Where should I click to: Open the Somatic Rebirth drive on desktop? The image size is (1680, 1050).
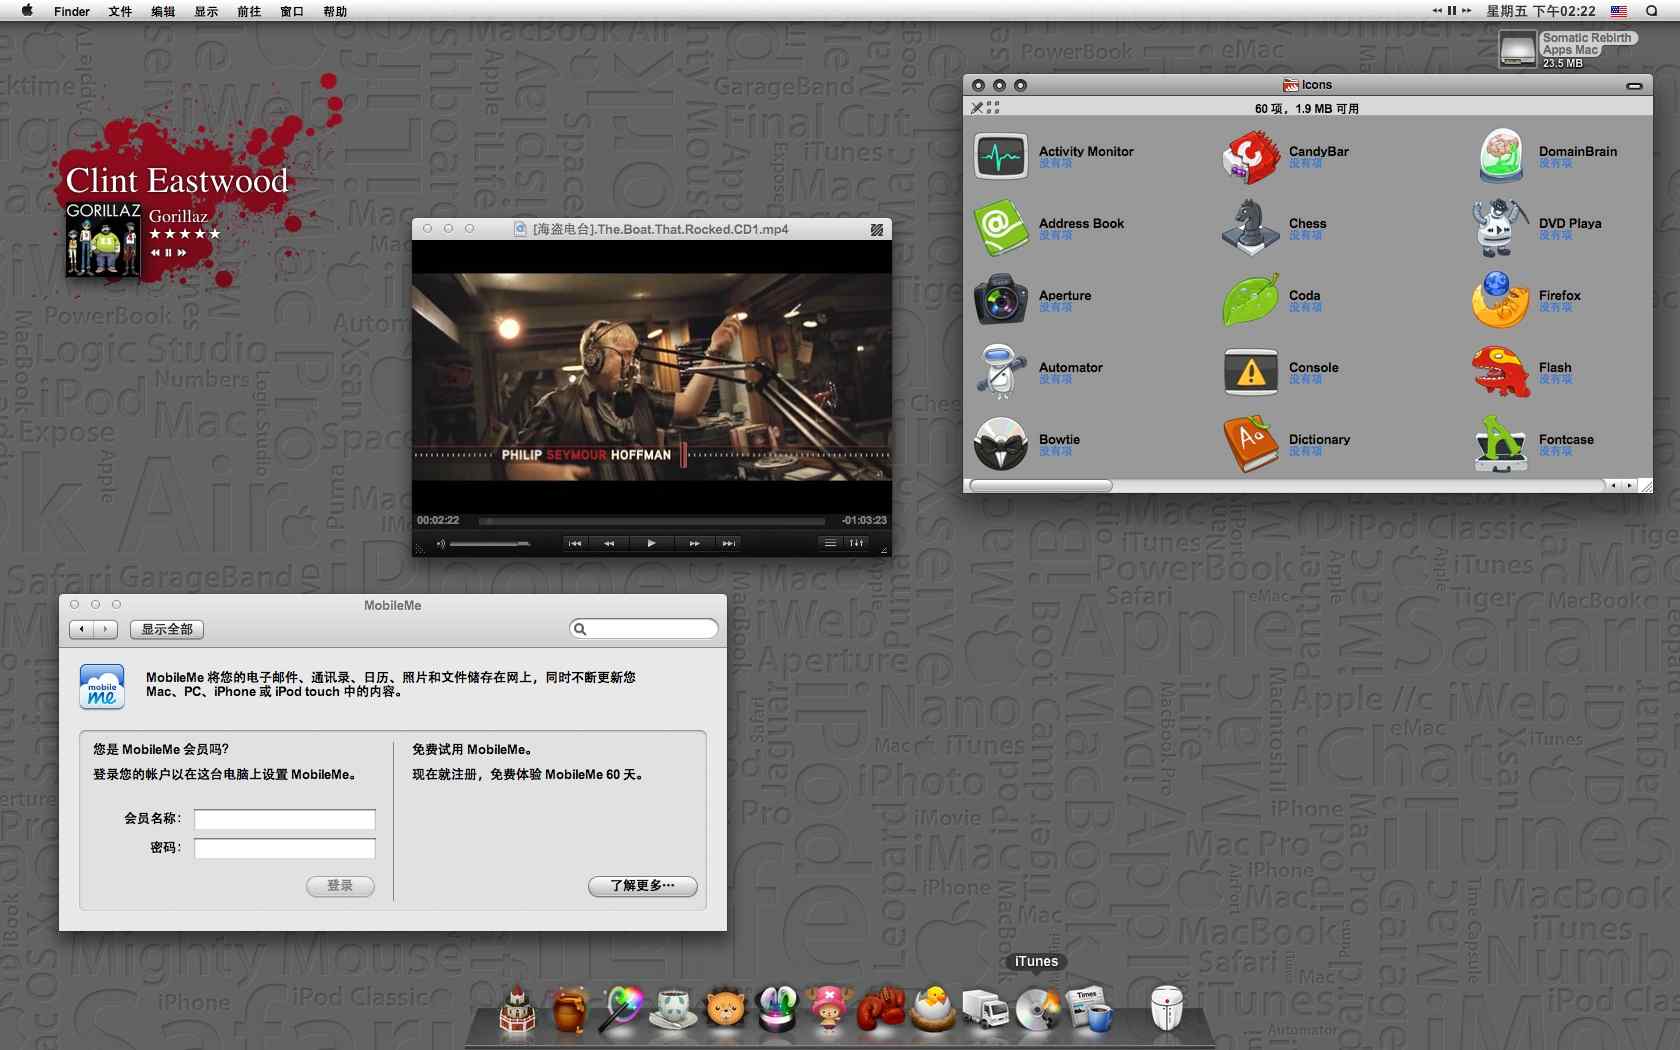[1517, 48]
